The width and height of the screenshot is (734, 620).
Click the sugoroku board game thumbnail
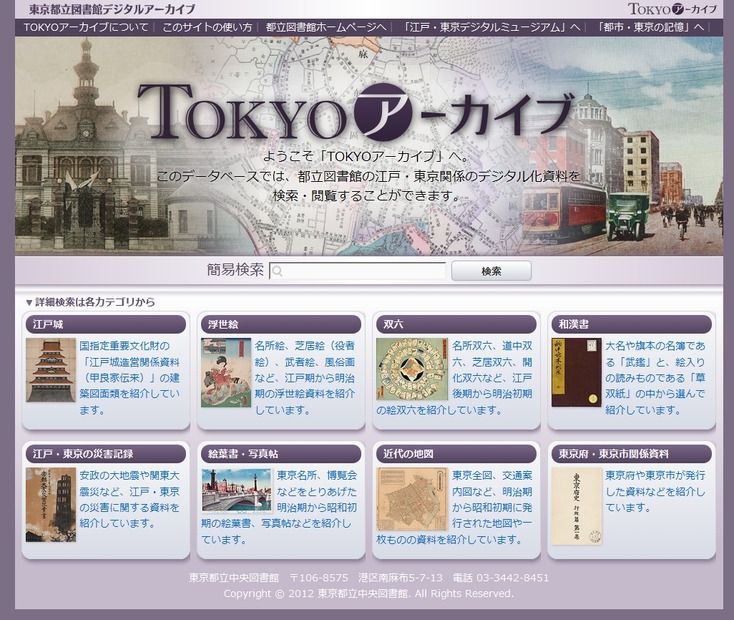[412, 369]
